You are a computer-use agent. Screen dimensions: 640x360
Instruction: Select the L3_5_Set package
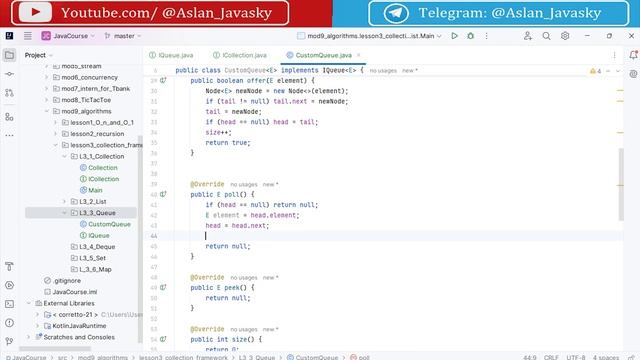[88, 258]
